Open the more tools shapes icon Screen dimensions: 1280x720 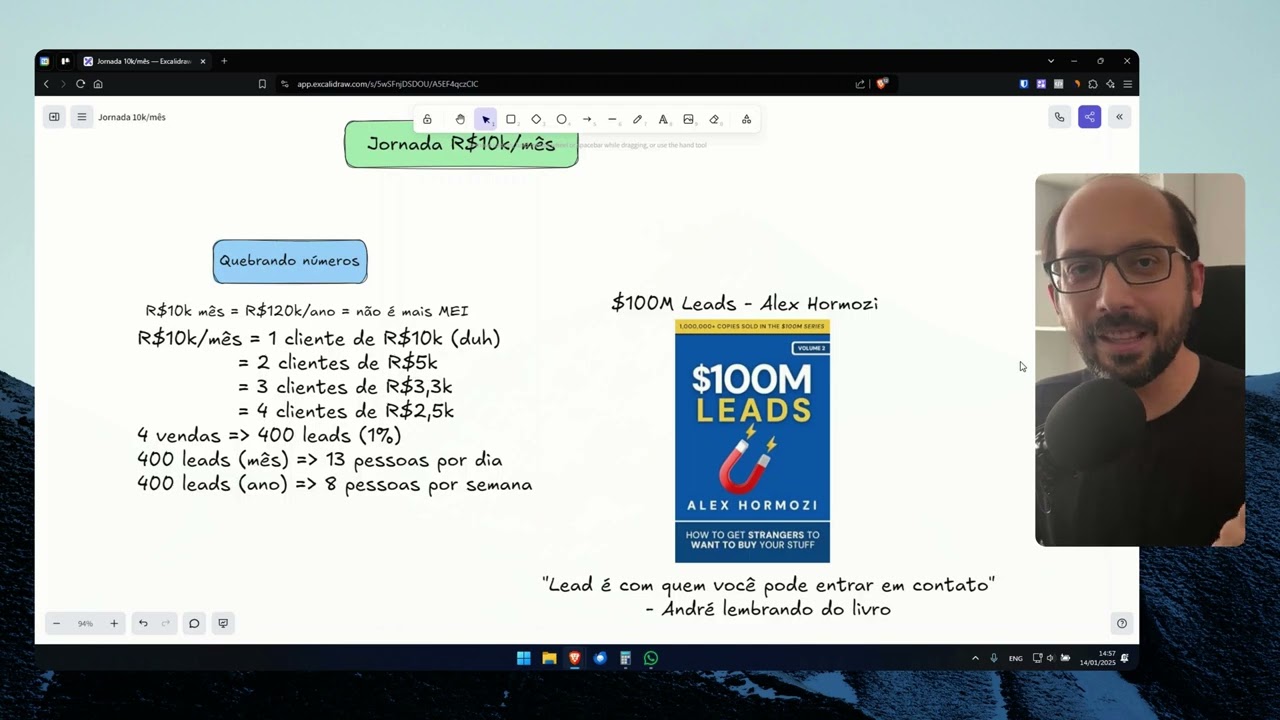pos(746,119)
